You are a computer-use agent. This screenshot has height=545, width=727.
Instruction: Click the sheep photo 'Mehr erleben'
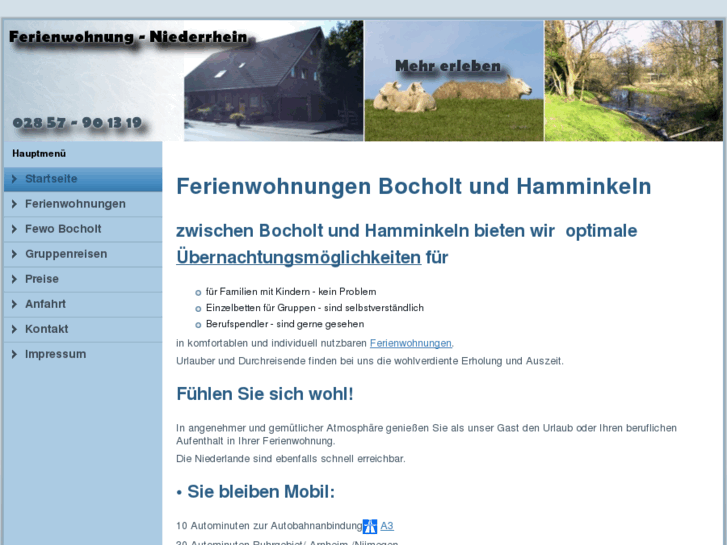pyautogui.click(x=454, y=81)
